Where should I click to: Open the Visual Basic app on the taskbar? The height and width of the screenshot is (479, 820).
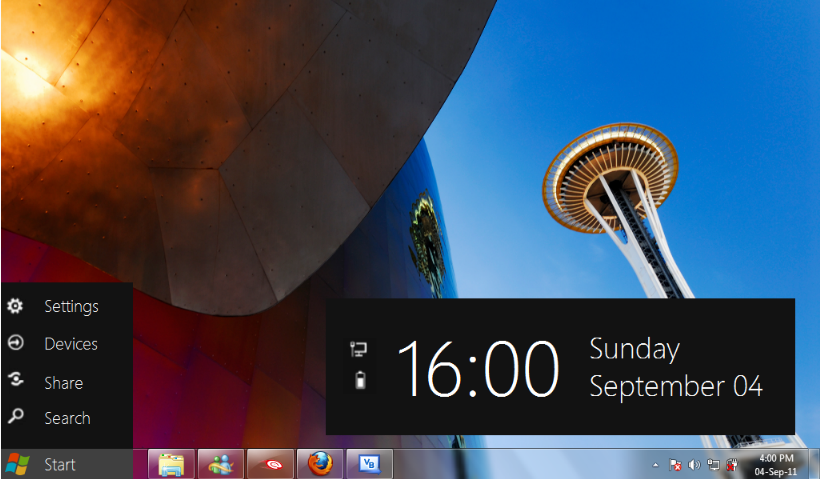click(369, 464)
